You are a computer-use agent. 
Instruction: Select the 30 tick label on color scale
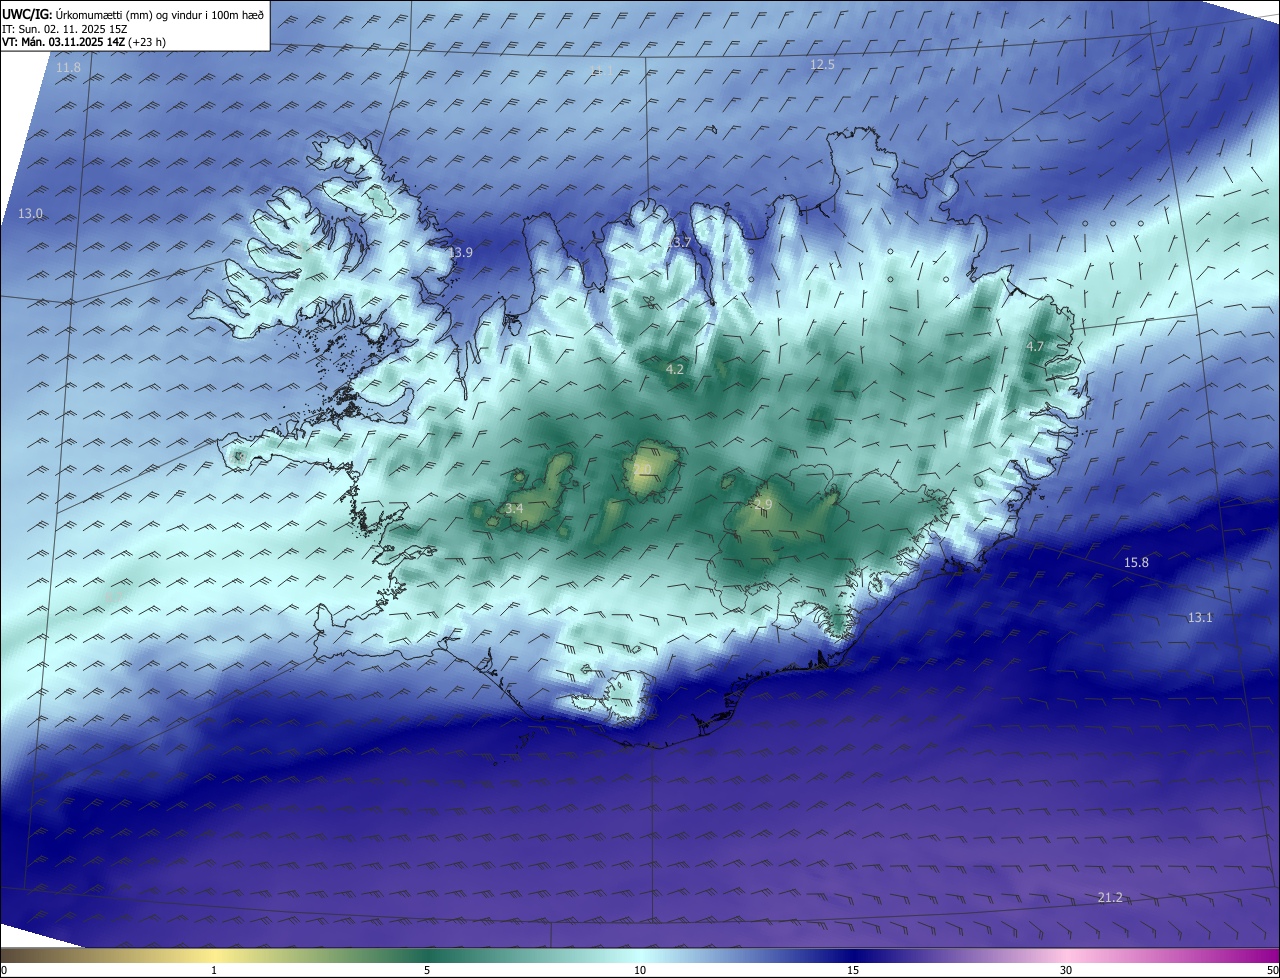1066,971
